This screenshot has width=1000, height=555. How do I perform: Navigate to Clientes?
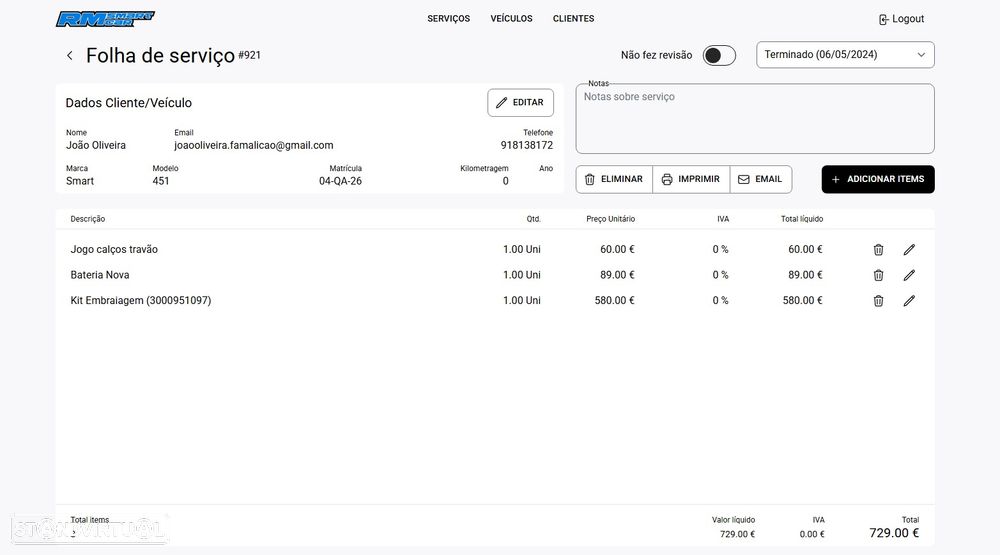573,19
